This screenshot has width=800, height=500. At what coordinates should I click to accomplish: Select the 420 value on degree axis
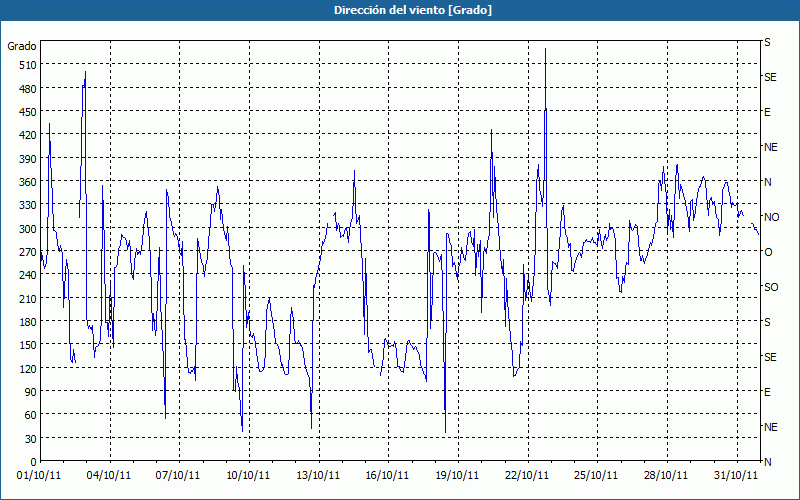click(28, 135)
